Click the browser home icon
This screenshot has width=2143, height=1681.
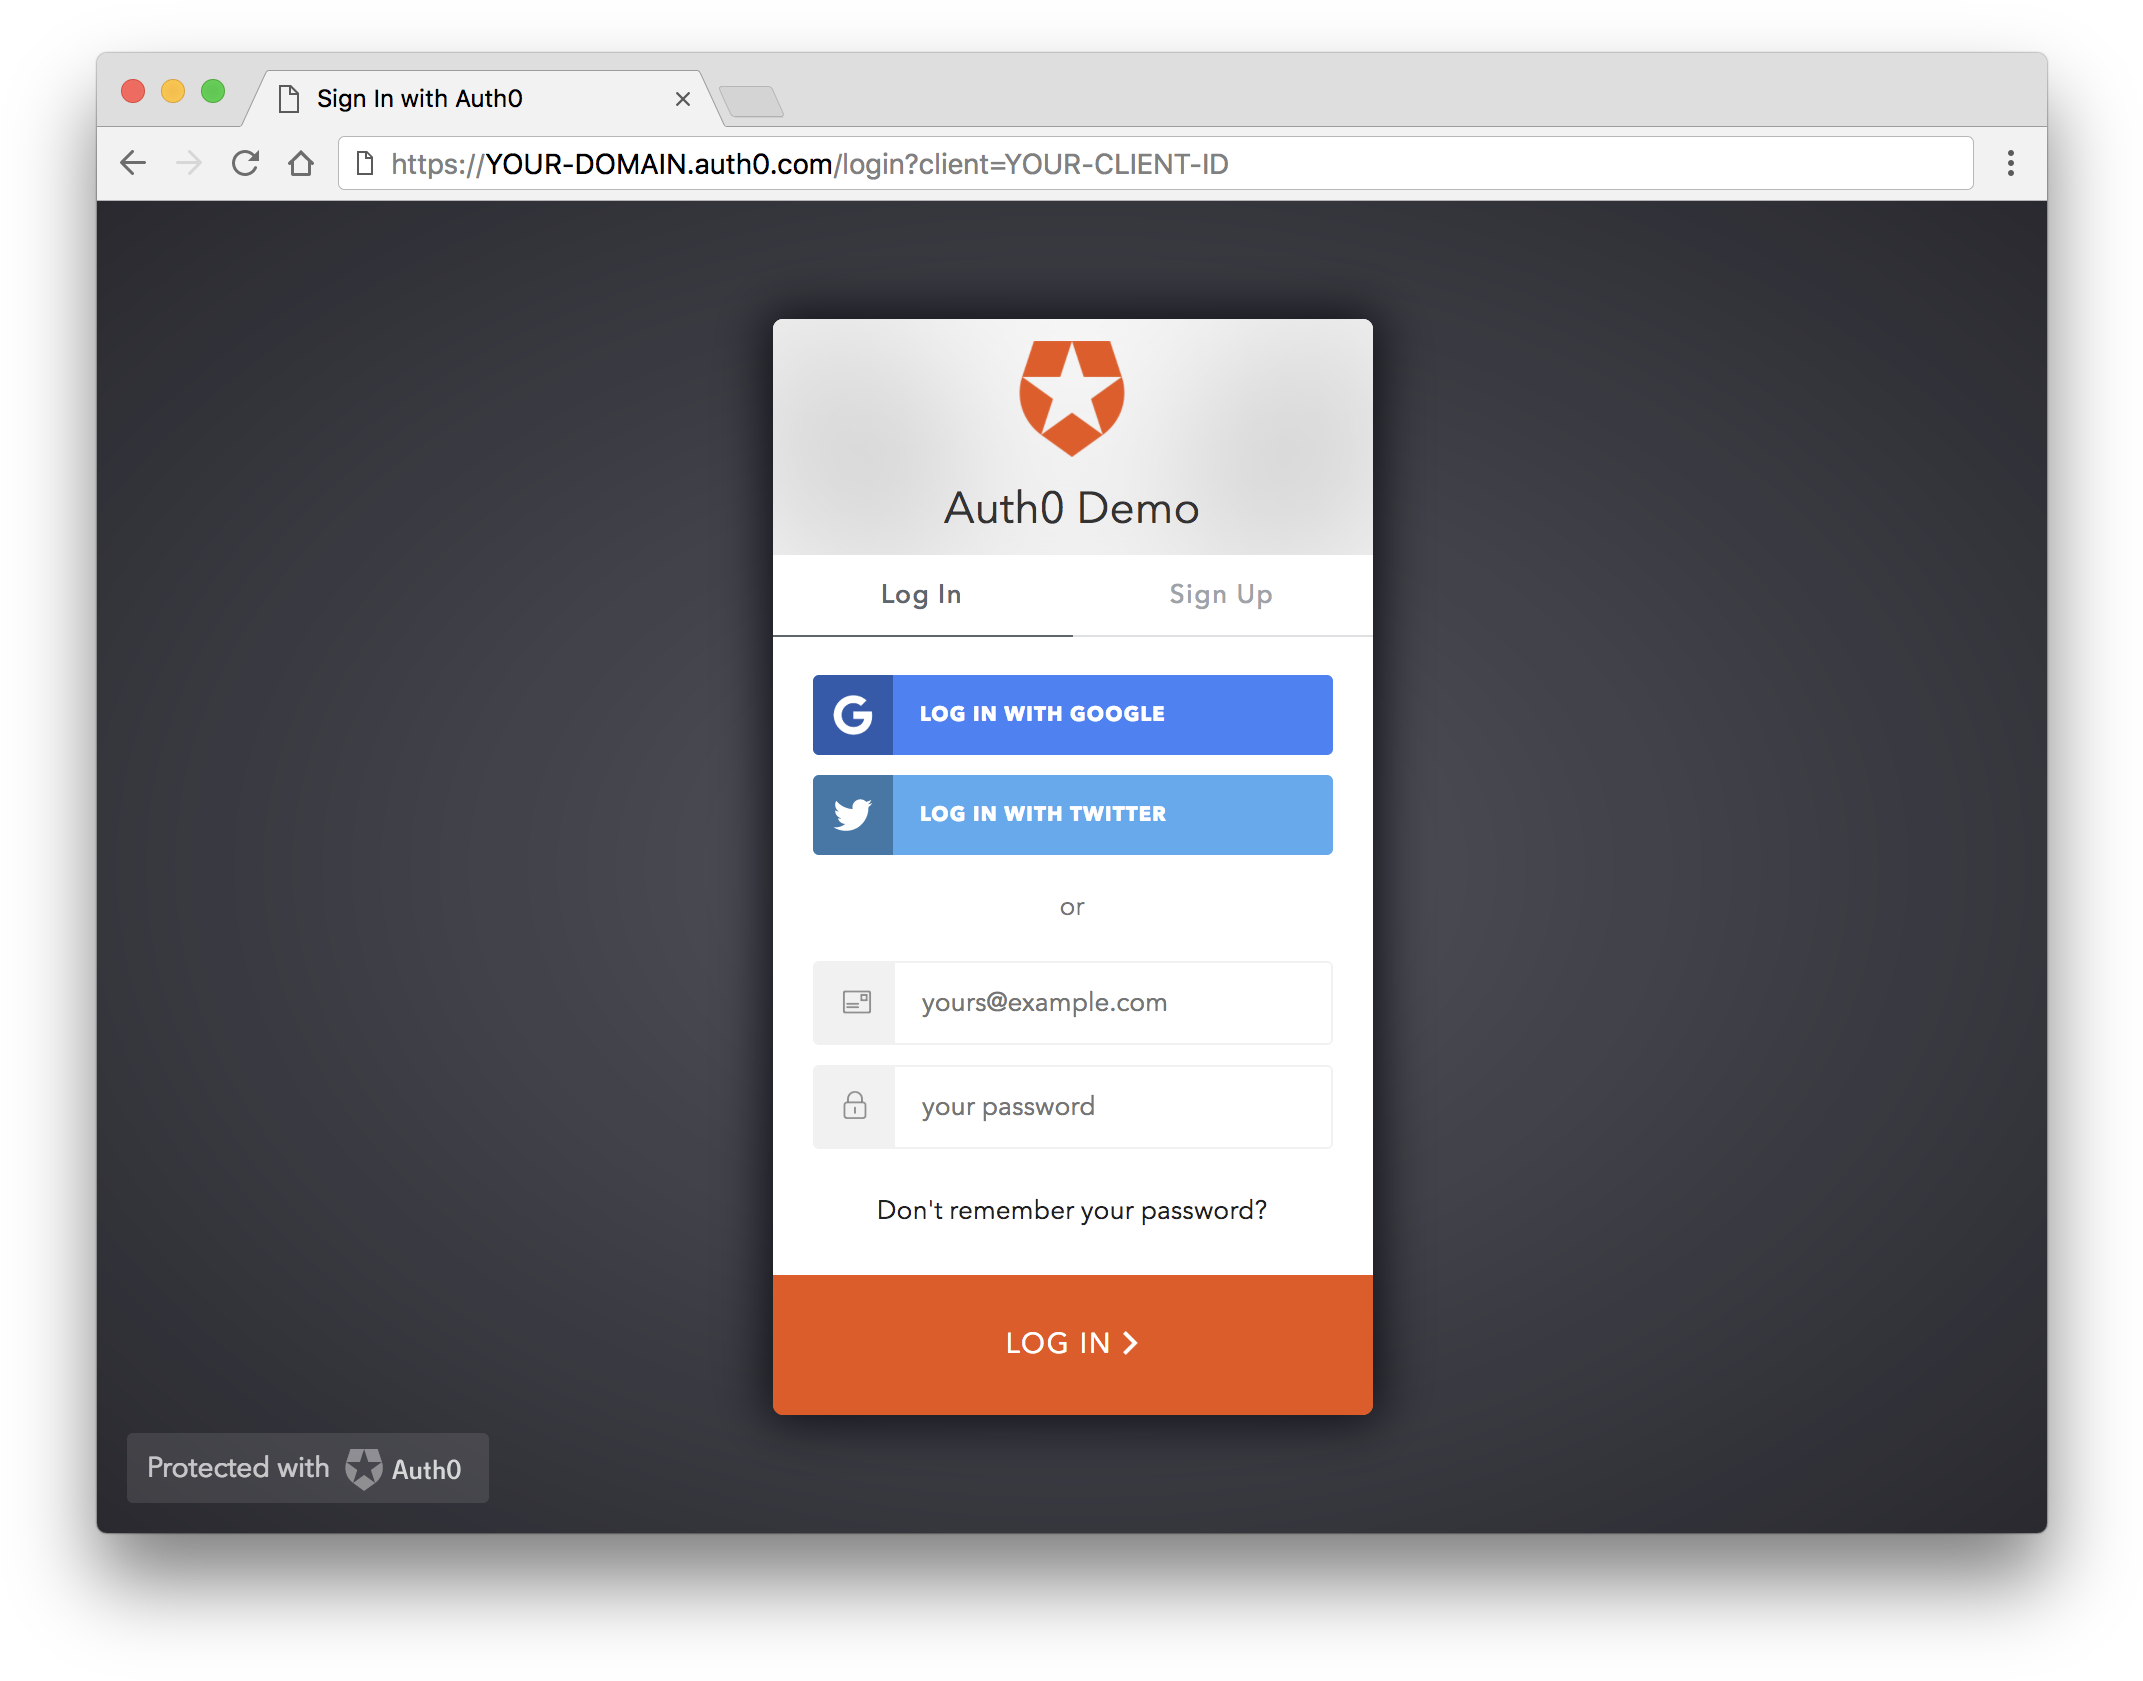tap(303, 164)
